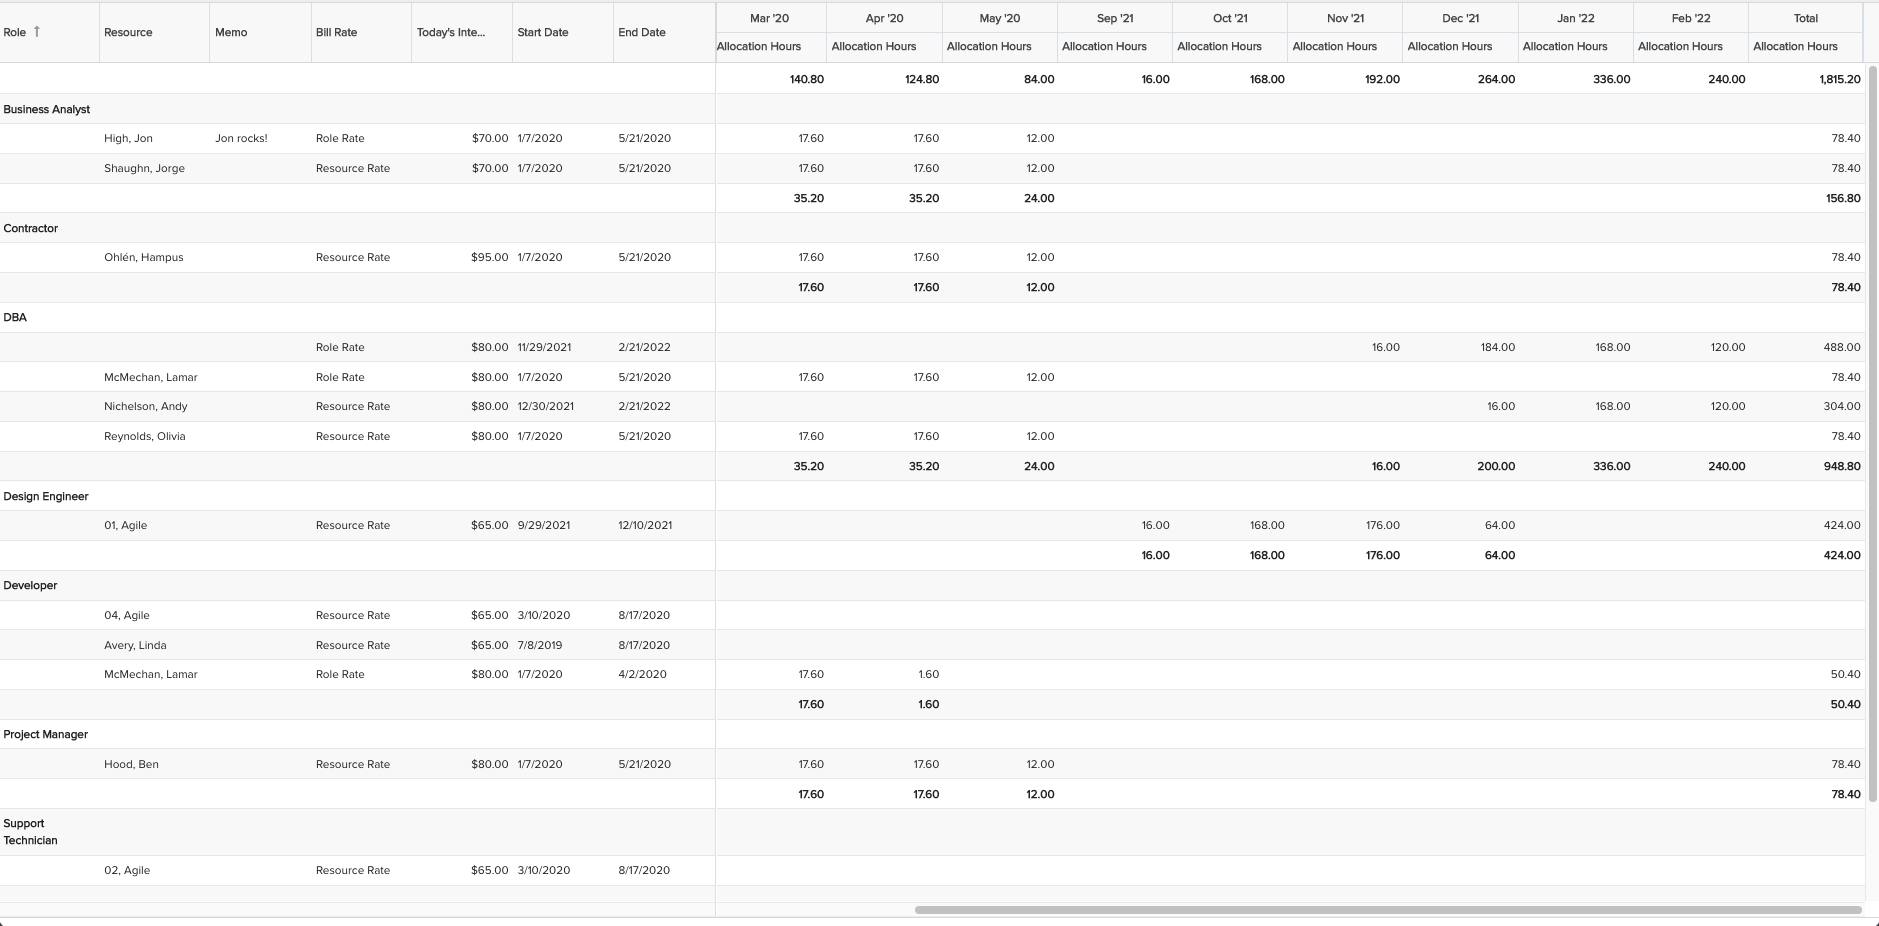The height and width of the screenshot is (926, 1879).
Task: Select resource Ohlén, Hampus
Action: pyautogui.click(x=143, y=257)
